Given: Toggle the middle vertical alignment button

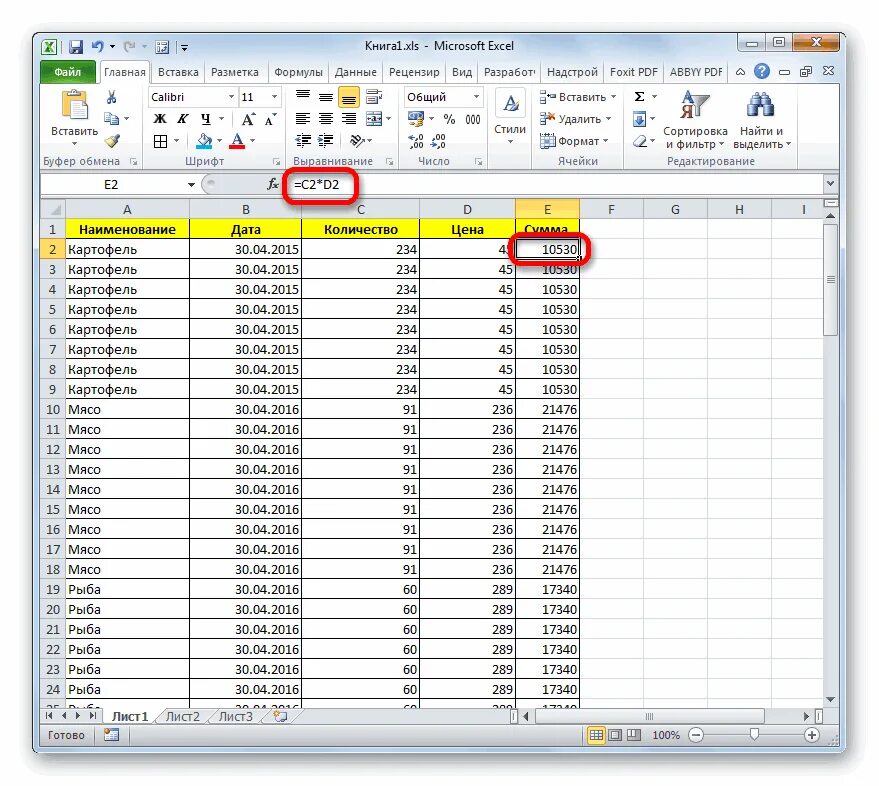Looking at the screenshot, I should pos(326,97).
